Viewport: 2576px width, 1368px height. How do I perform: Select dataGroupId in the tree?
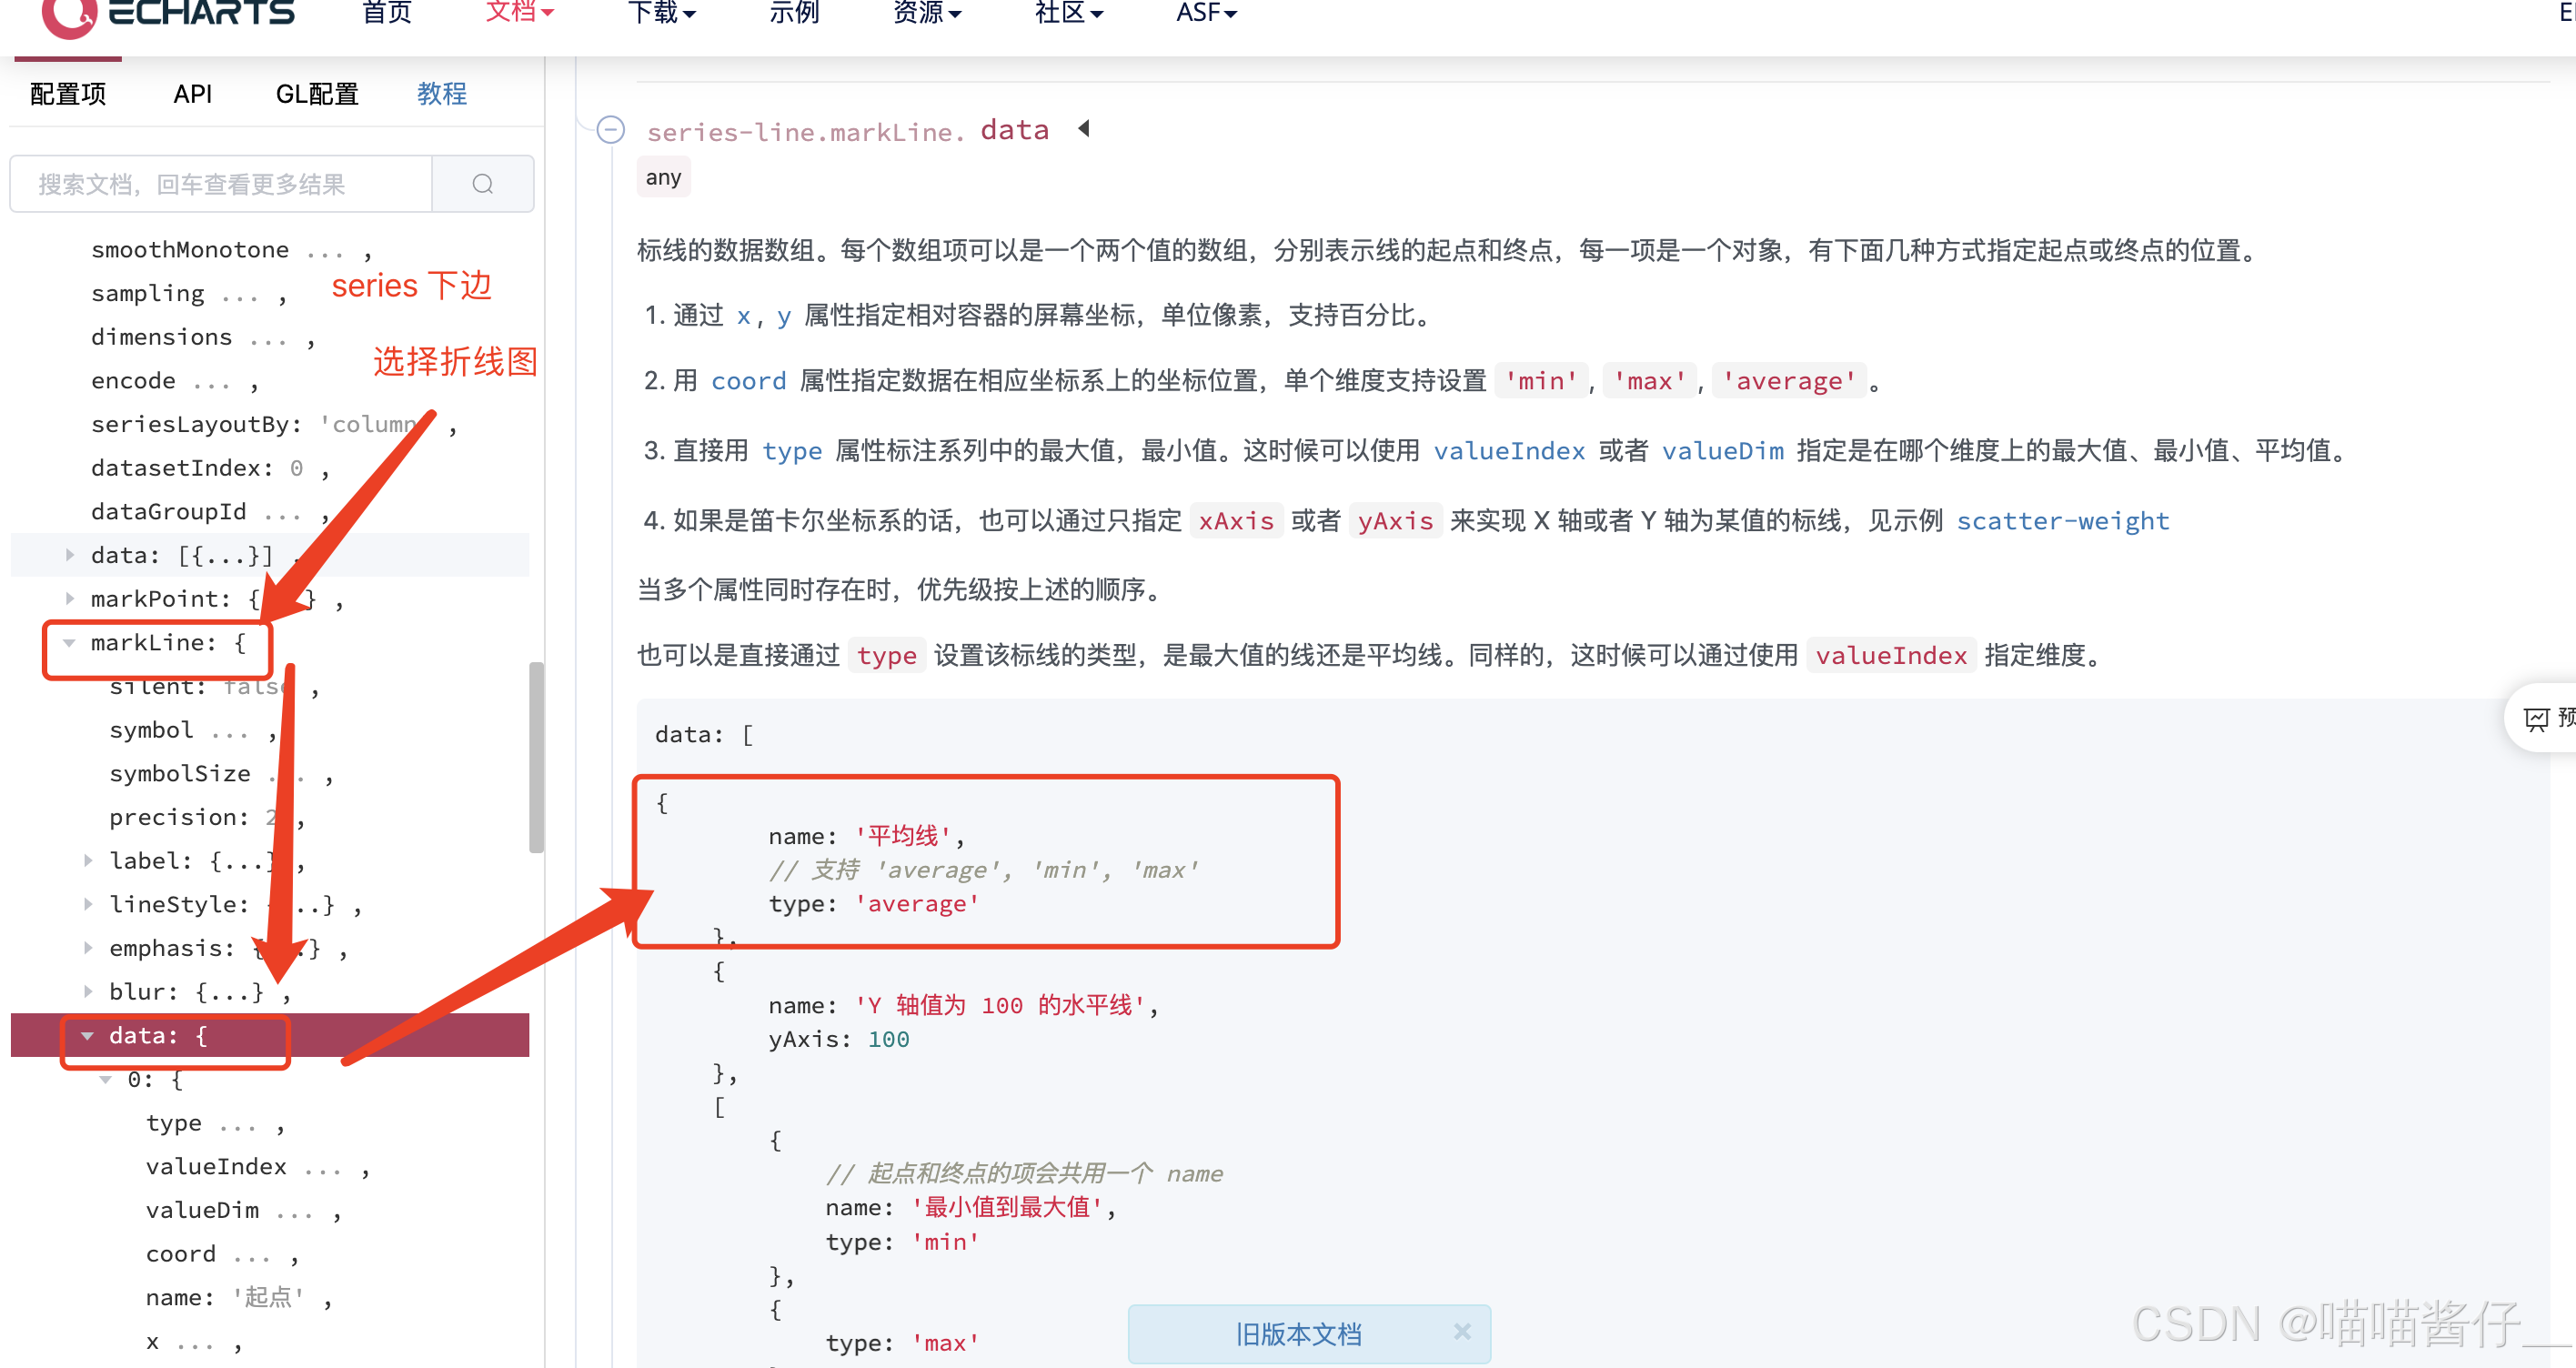[168, 512]
